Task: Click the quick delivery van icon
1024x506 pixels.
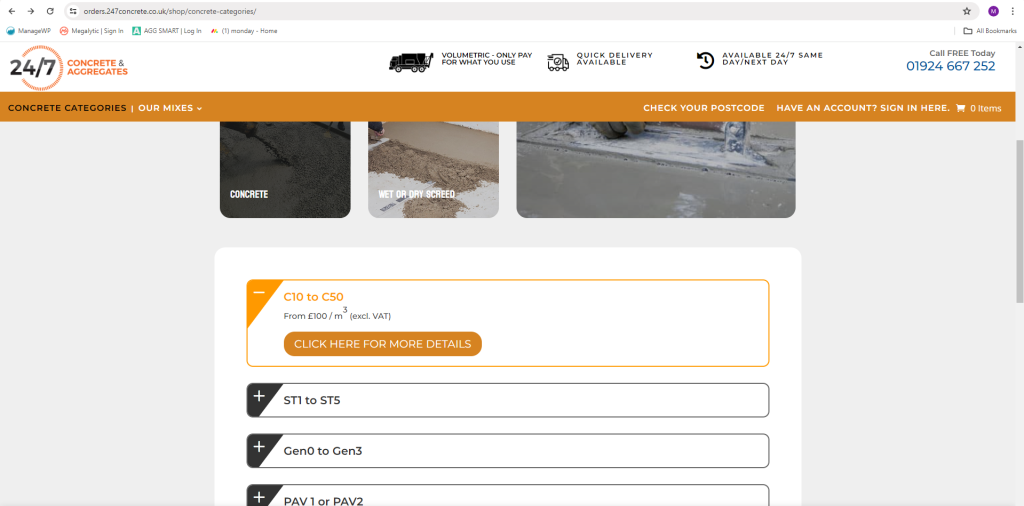Action: 558,62
